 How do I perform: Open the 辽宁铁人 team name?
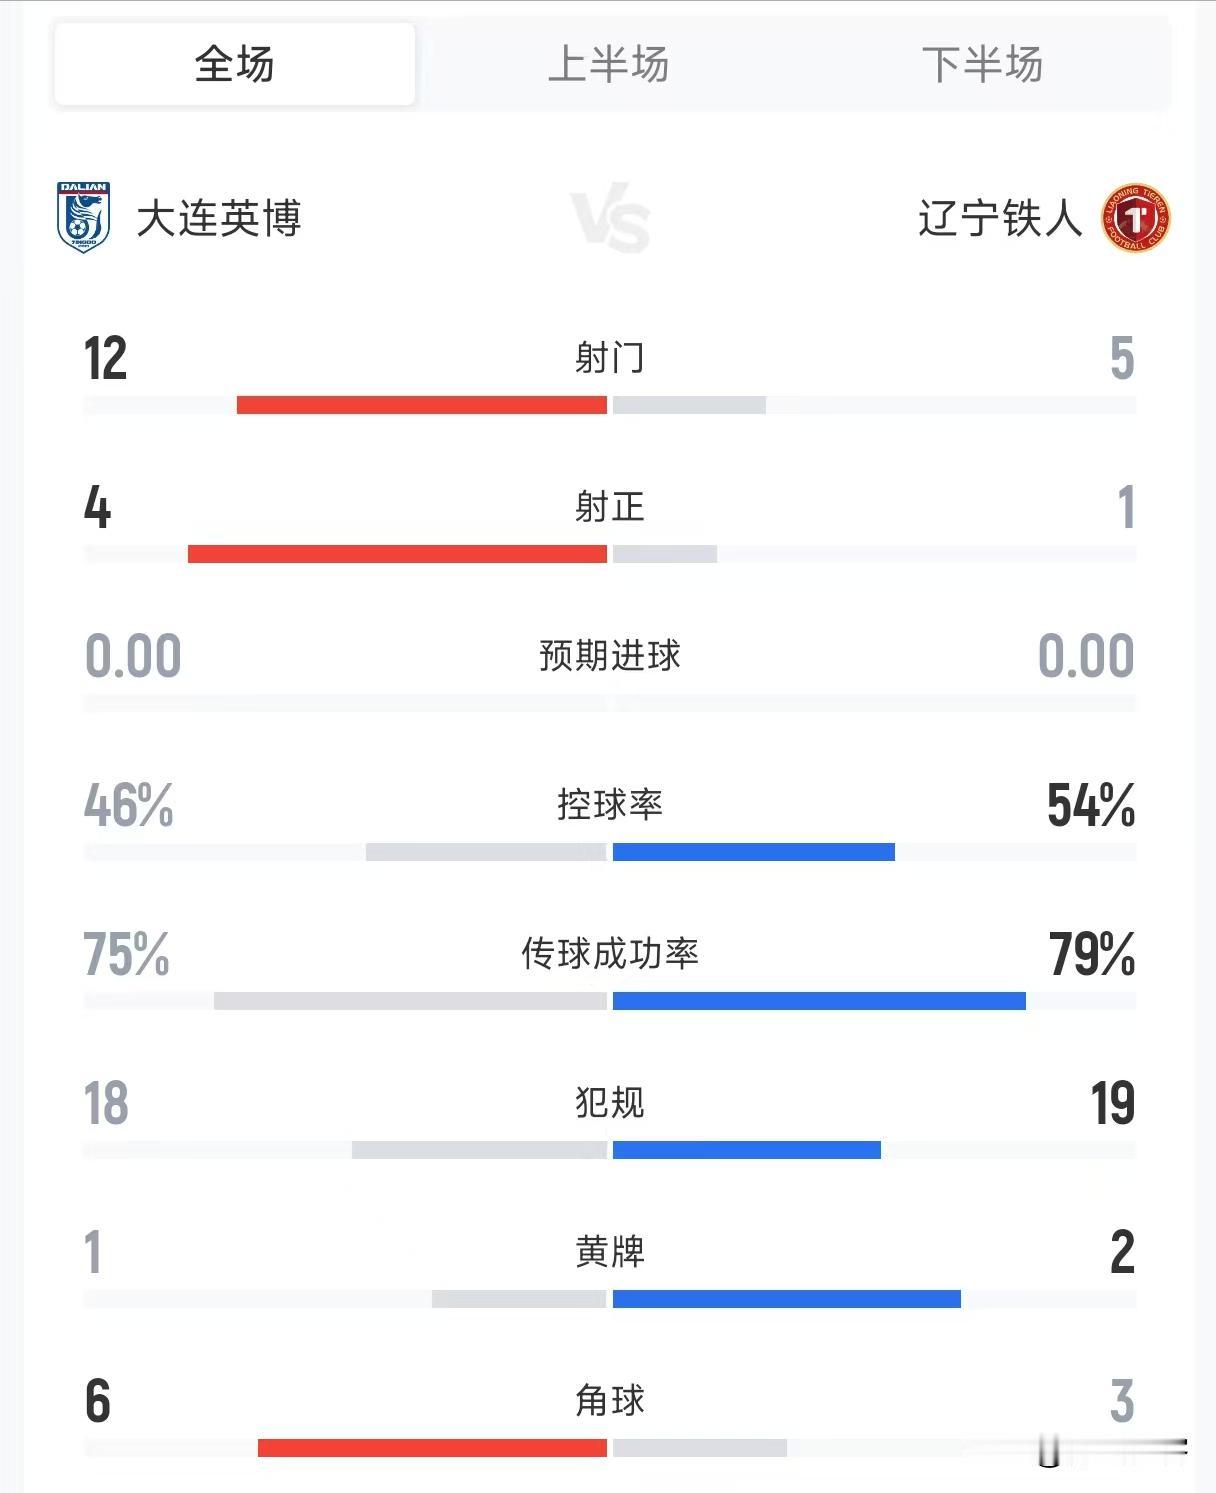pos(1000,218)
